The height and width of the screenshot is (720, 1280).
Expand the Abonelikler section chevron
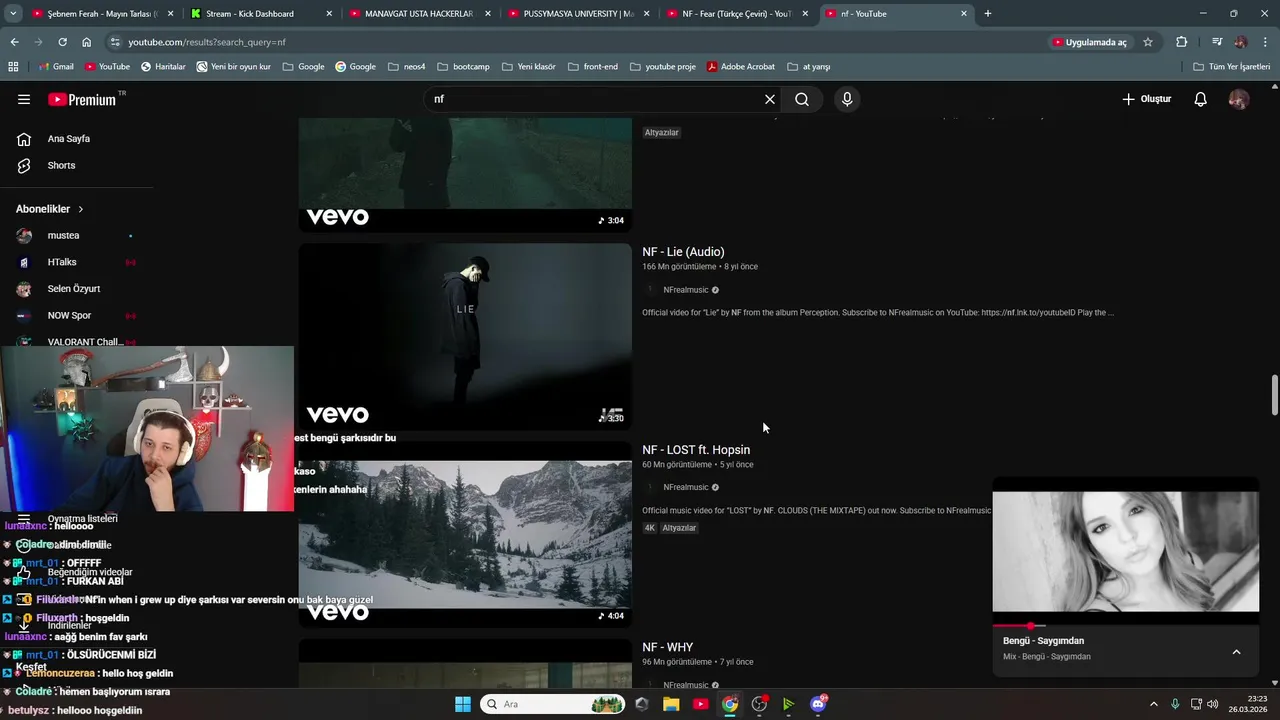[81, 209]
